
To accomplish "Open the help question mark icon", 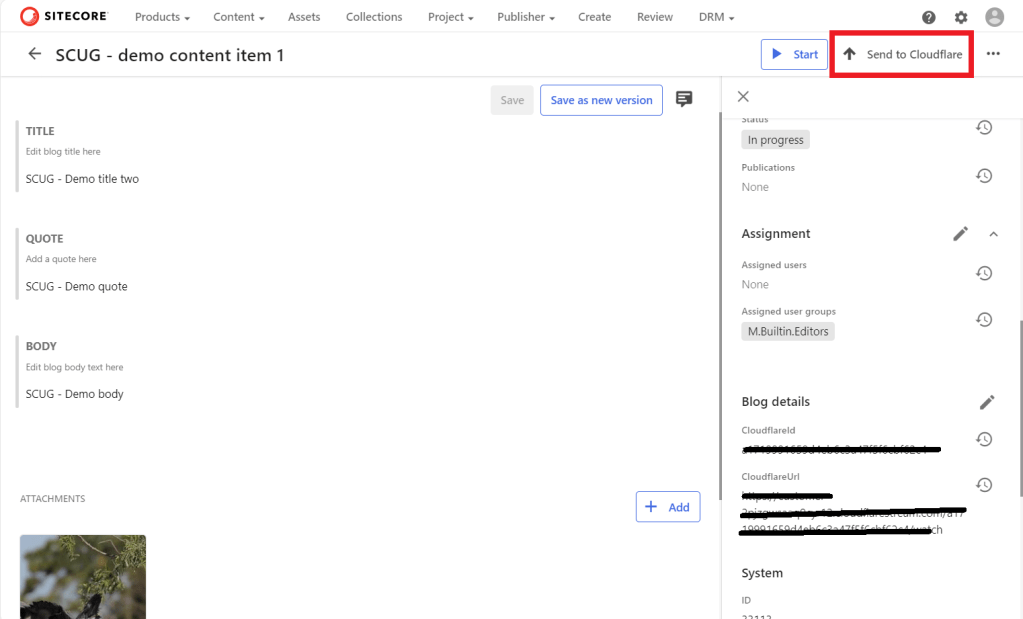I will (929, 17).
